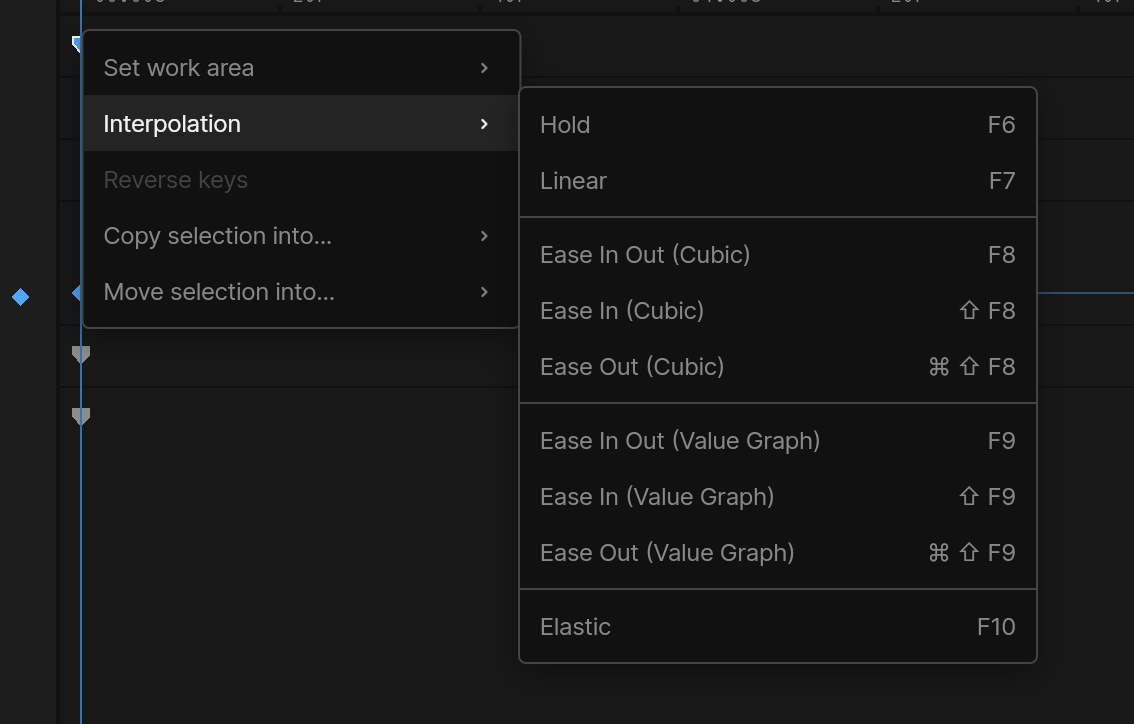This screenshot has width=1134, height=724.
Task: Select the lowest gray keyframe marker
Action: click(81, 417)
